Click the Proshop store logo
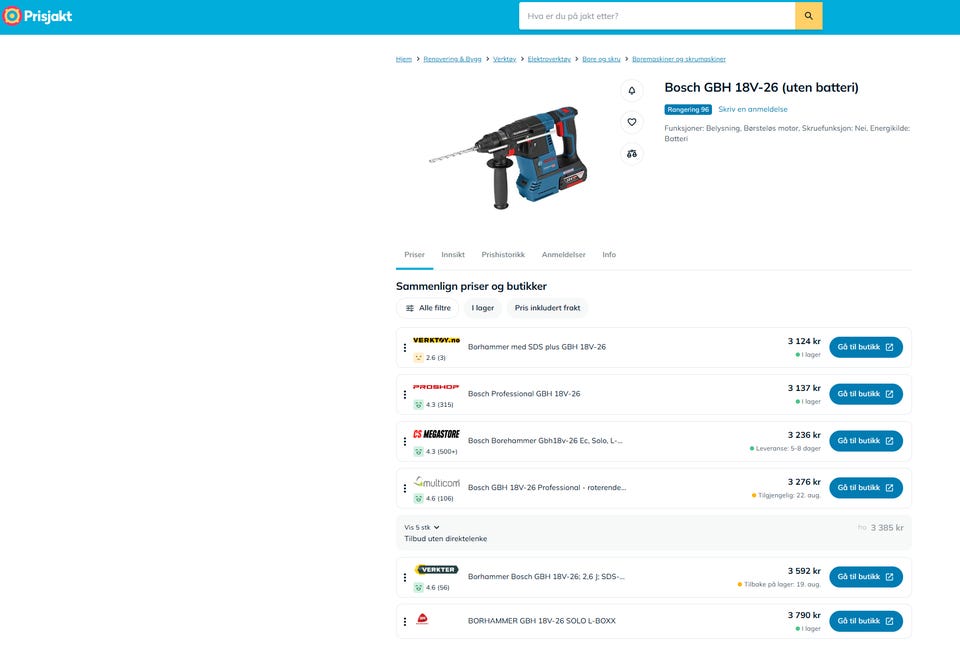The height and width of the screenshot is (646, 960). [x=436, y=387]
